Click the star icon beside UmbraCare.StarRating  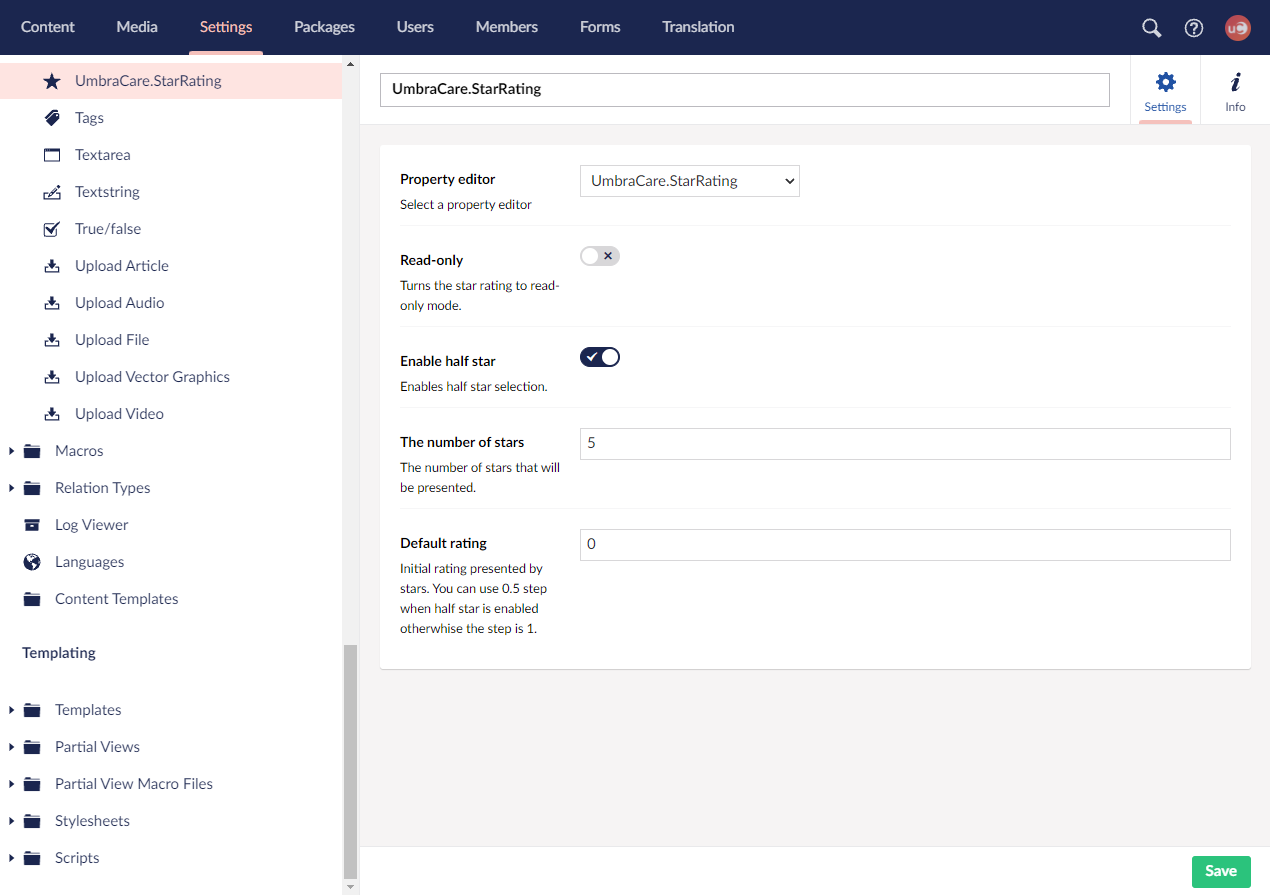(x=52, y=81)
